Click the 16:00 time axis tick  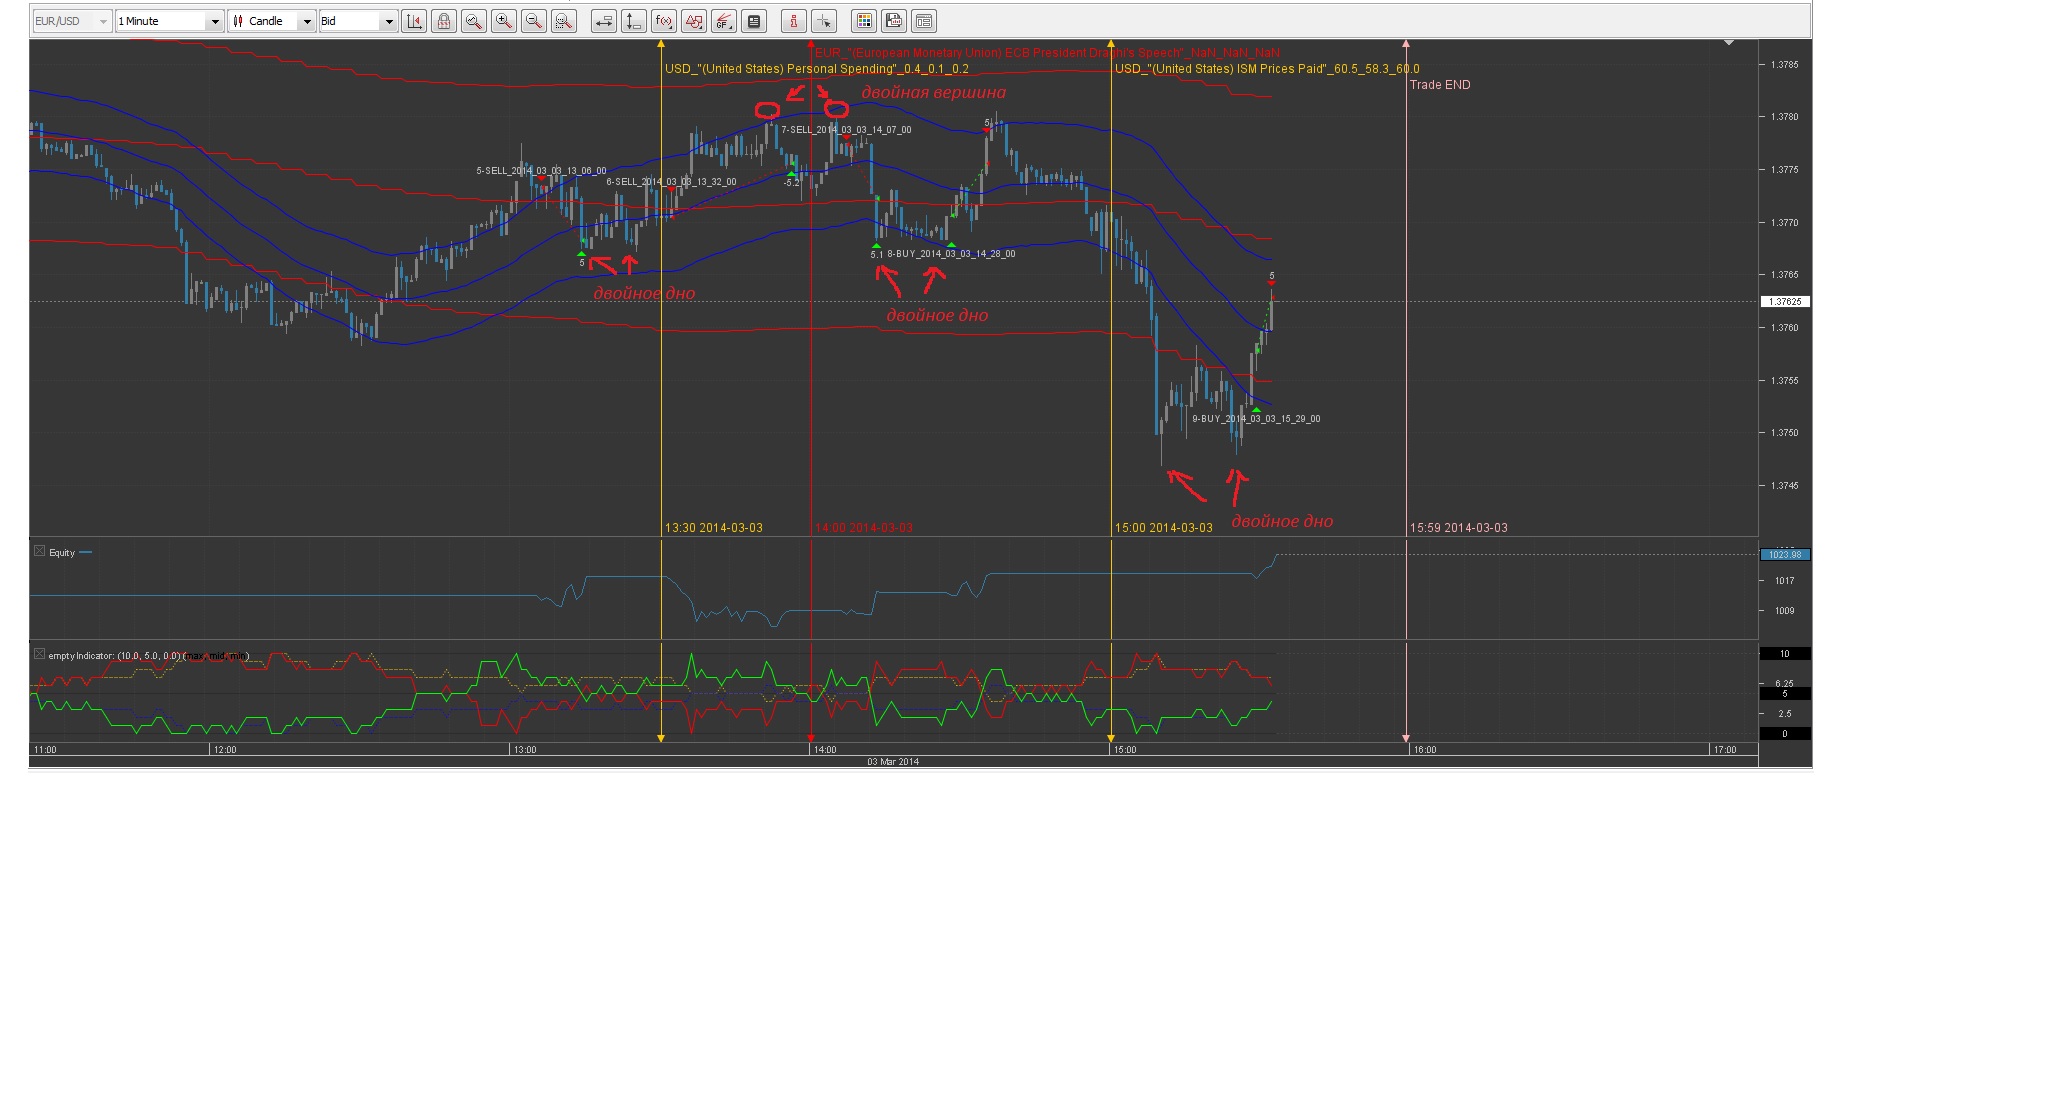[1425, 750]
